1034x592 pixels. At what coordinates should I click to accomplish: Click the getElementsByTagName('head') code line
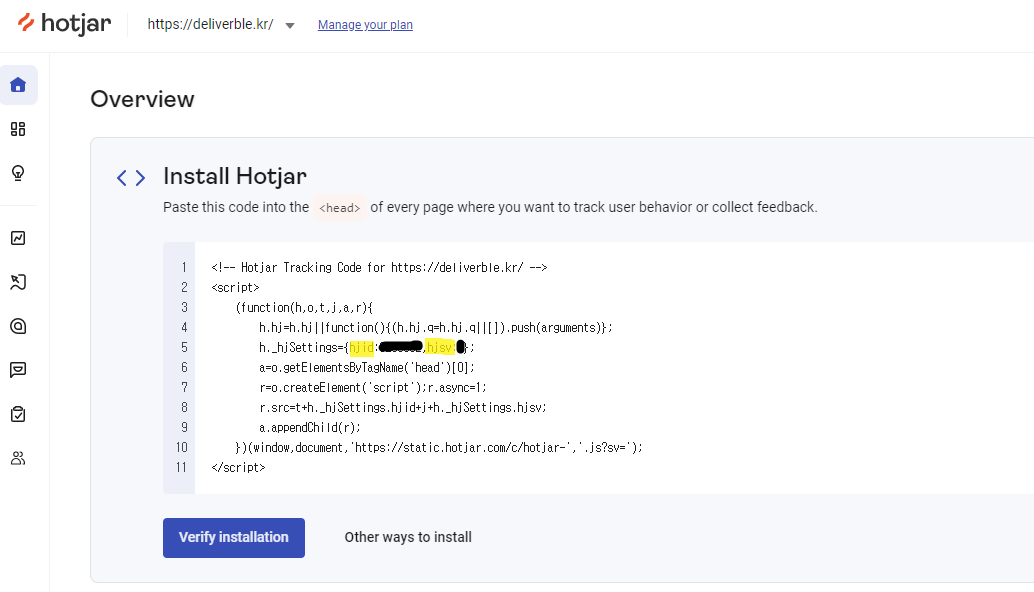point(367,368)
